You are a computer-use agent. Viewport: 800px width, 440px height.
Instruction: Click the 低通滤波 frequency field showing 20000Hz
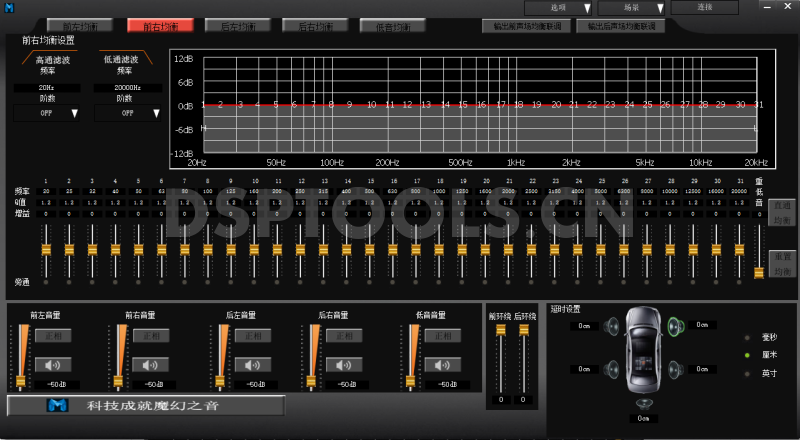(x=124, y=88)
